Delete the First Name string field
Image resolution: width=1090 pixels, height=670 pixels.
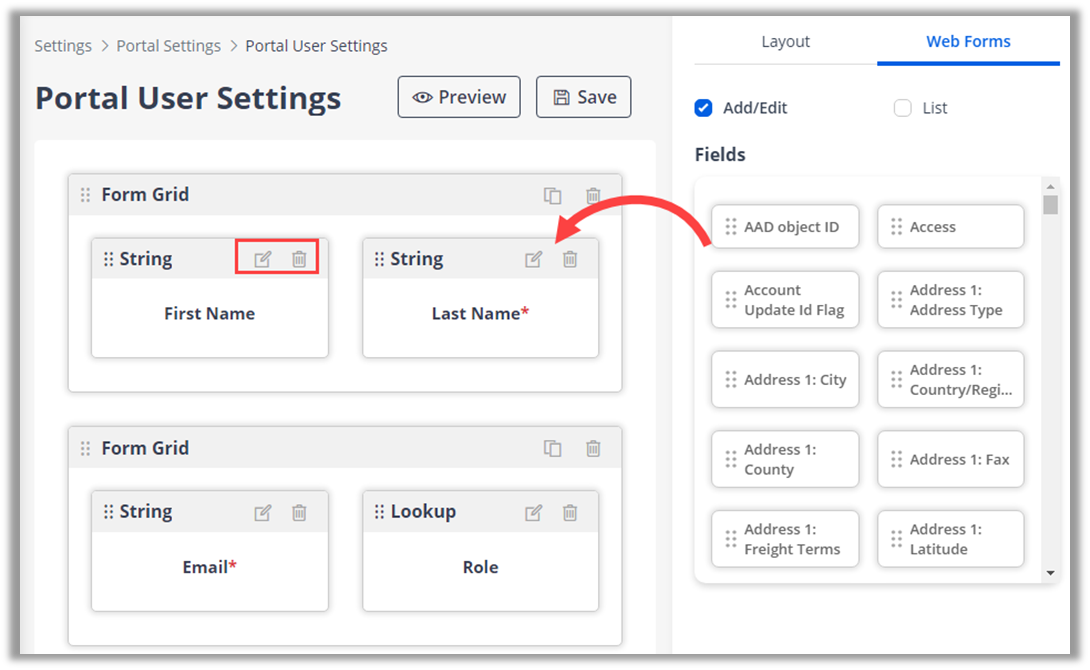tap(299, 259)
